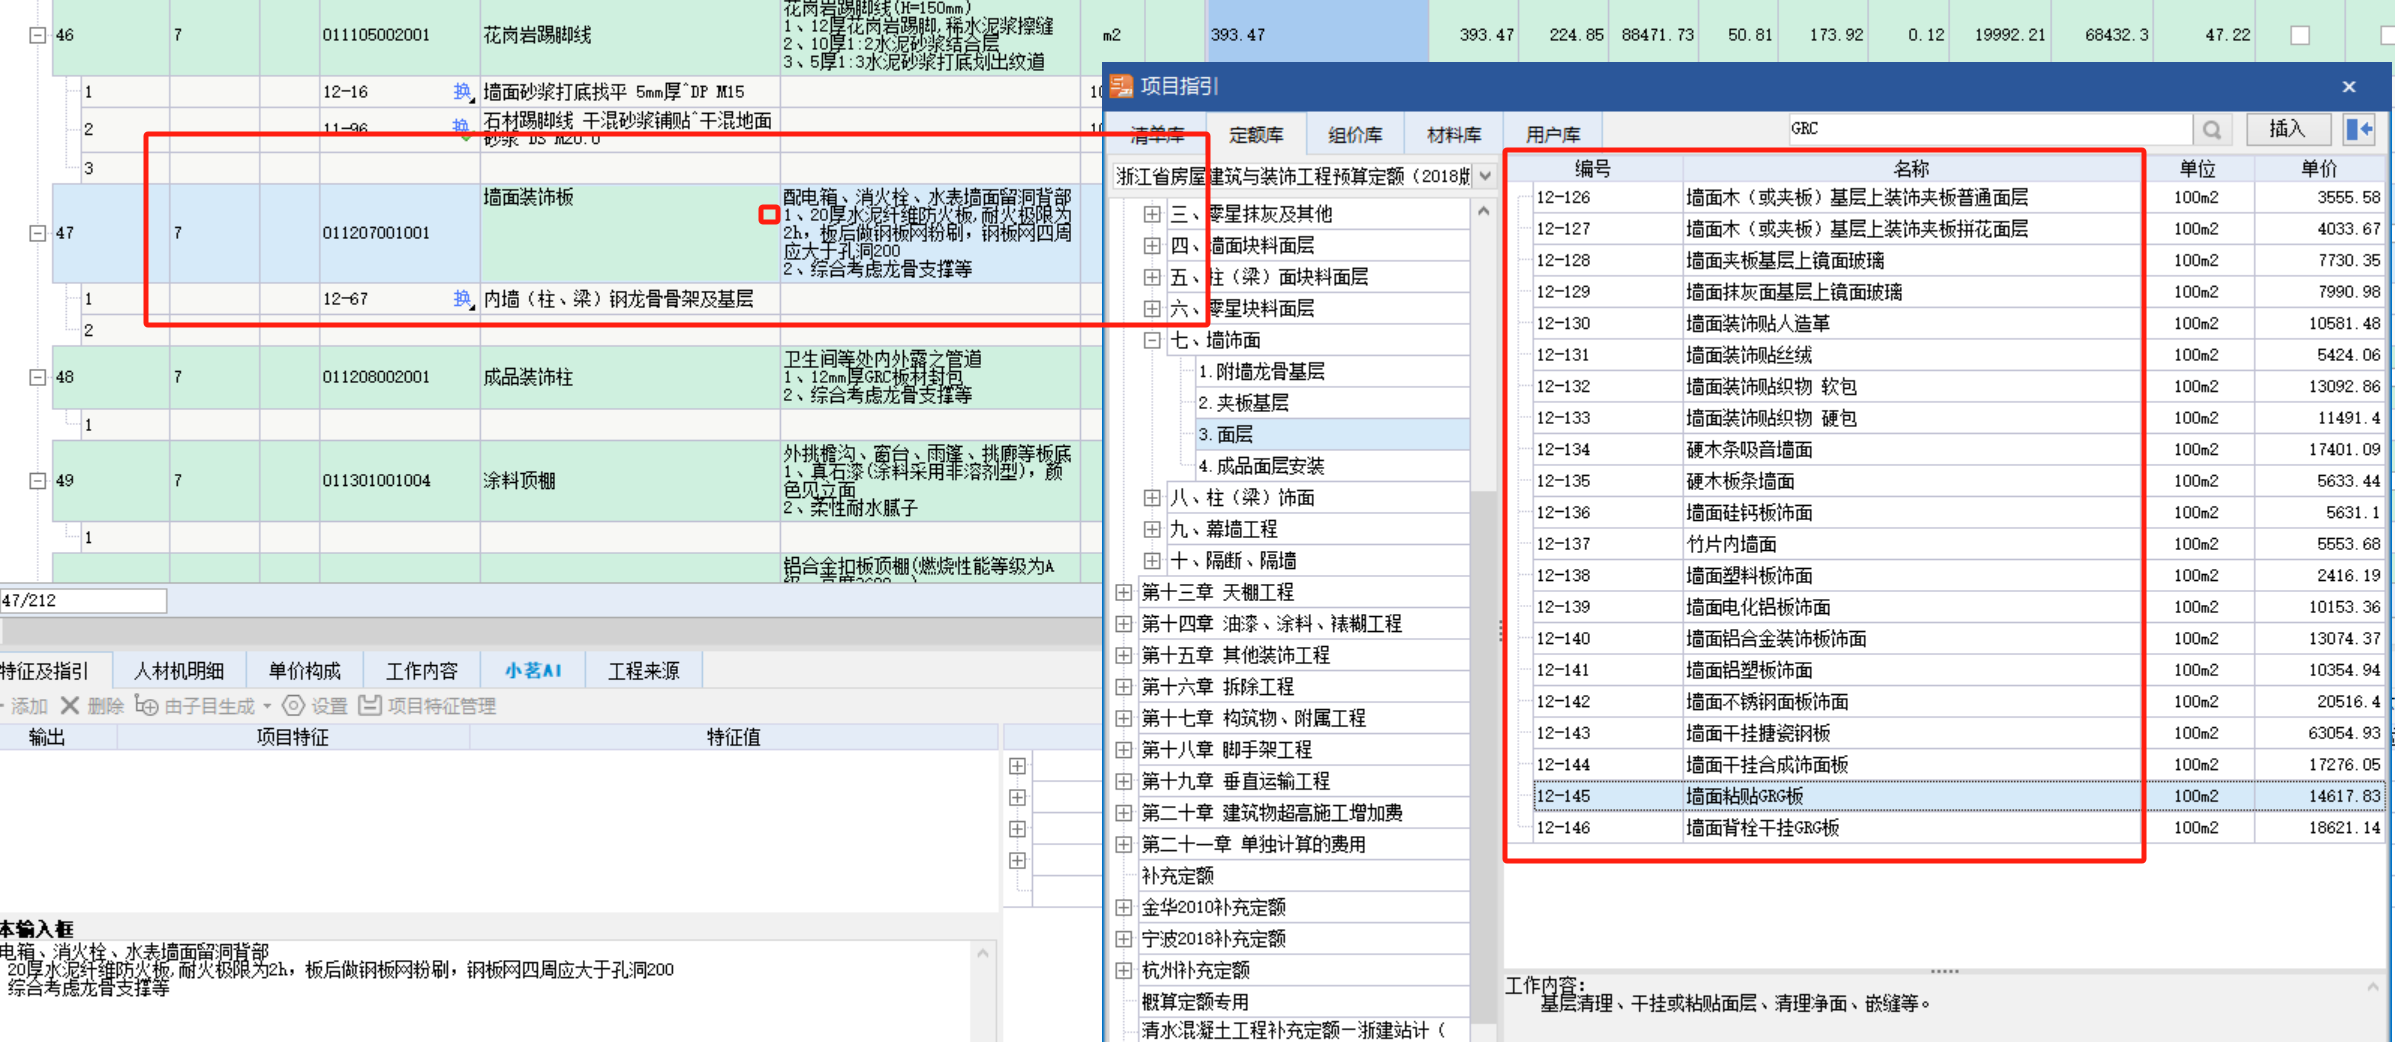The height and width of the screenshot is (1042, 2395).
Task: Click the 换 icon on row 12-16
Action: pyautogui.click(x=461, y=92)
